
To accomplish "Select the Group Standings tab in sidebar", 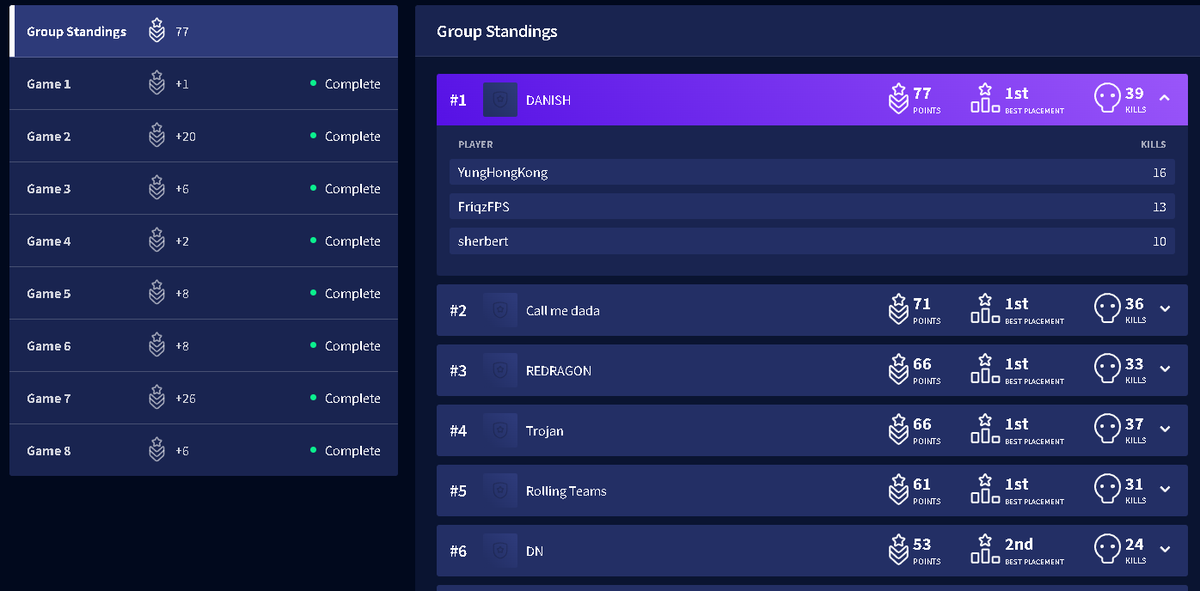I will click(204, 31).
